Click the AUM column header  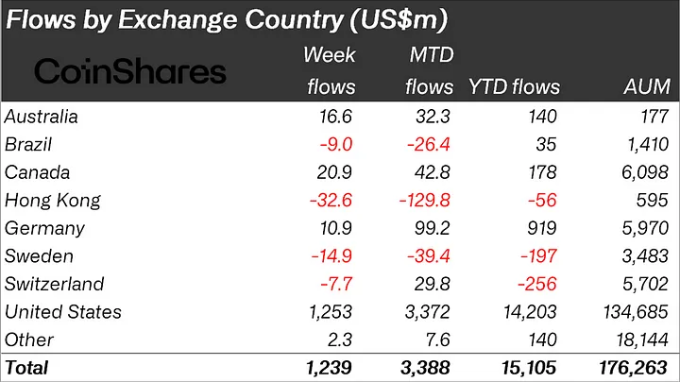tap(647, 87)
